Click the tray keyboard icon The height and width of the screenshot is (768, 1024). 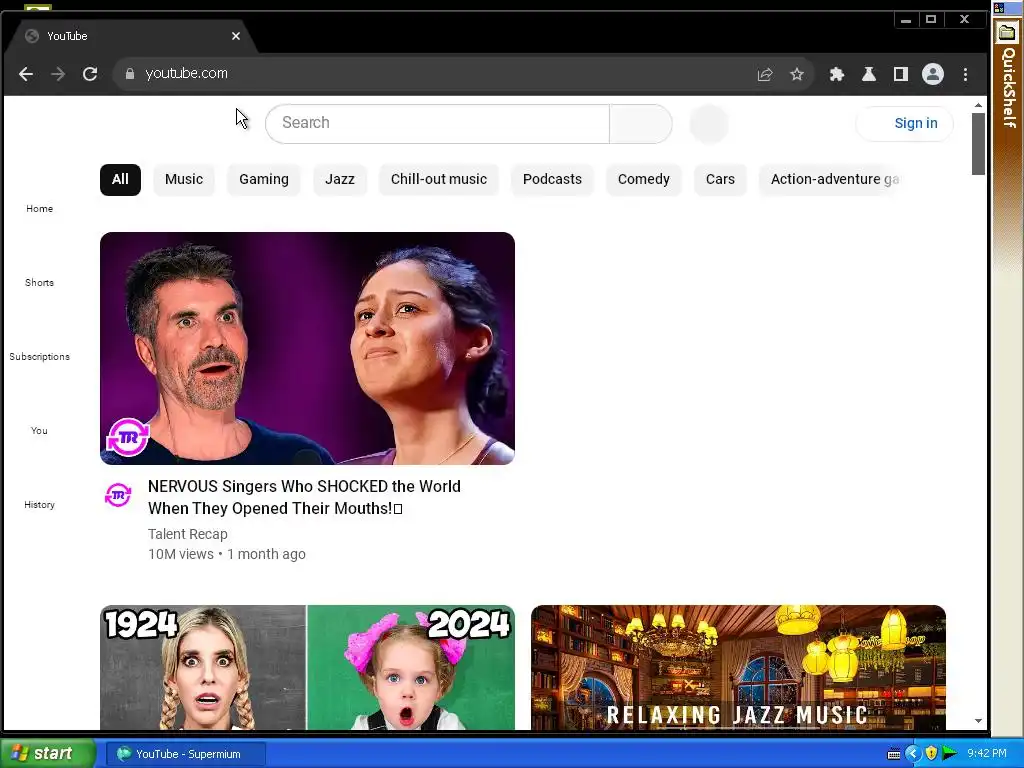[x=894, y=754]
